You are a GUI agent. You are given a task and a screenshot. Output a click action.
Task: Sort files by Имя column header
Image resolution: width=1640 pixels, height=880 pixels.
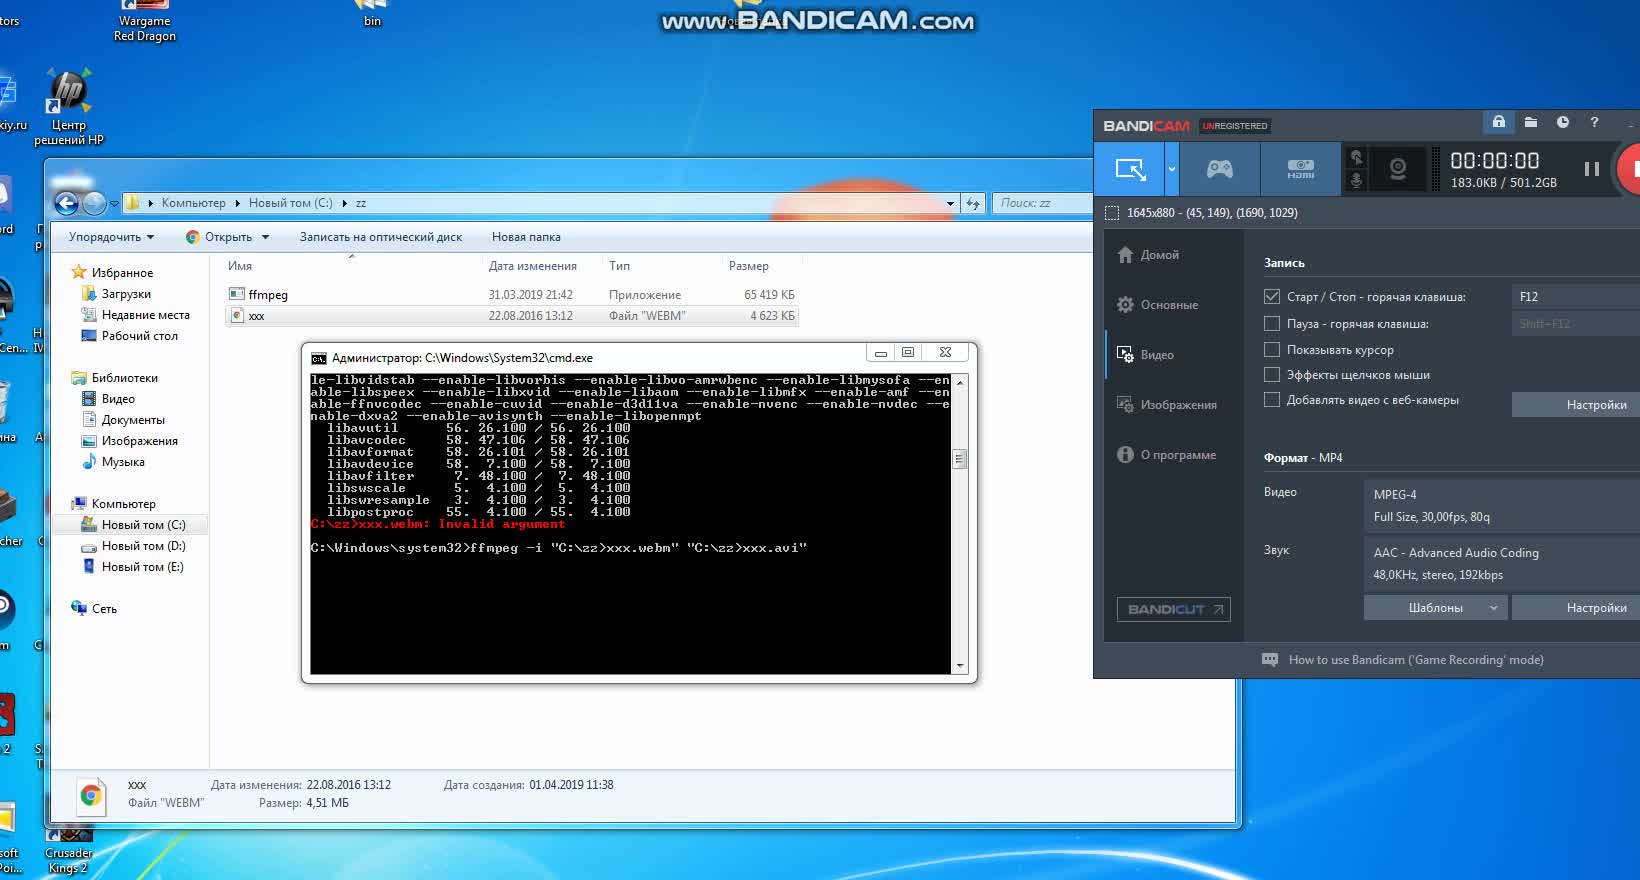240,266
